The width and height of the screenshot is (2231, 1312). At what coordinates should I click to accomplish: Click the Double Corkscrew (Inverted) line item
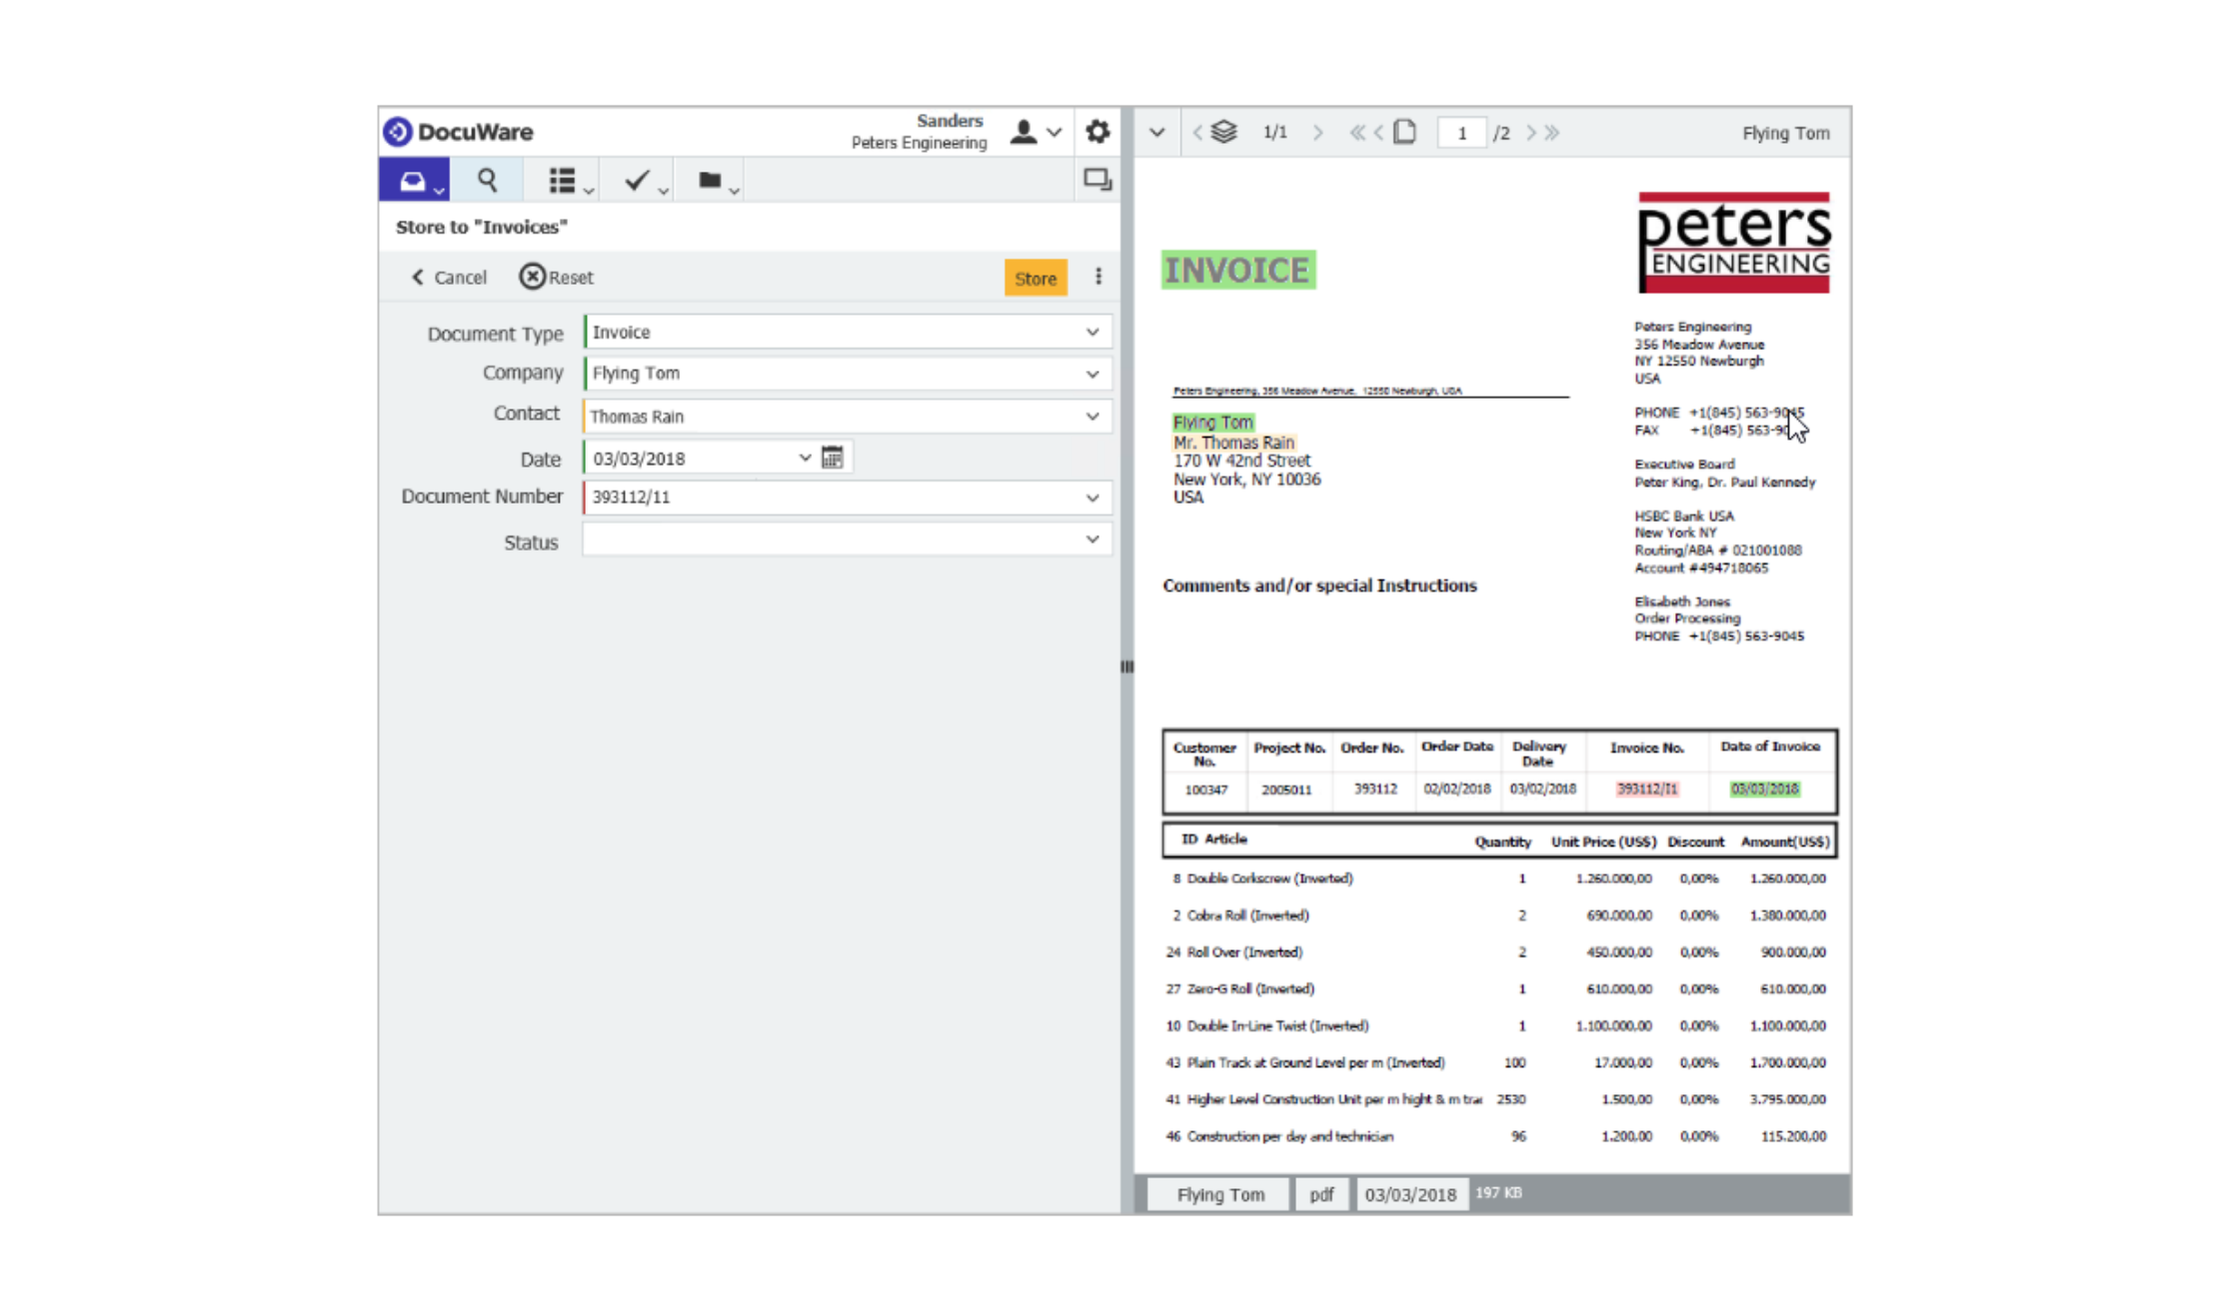pyautogui.click(x=1270, y=878)
